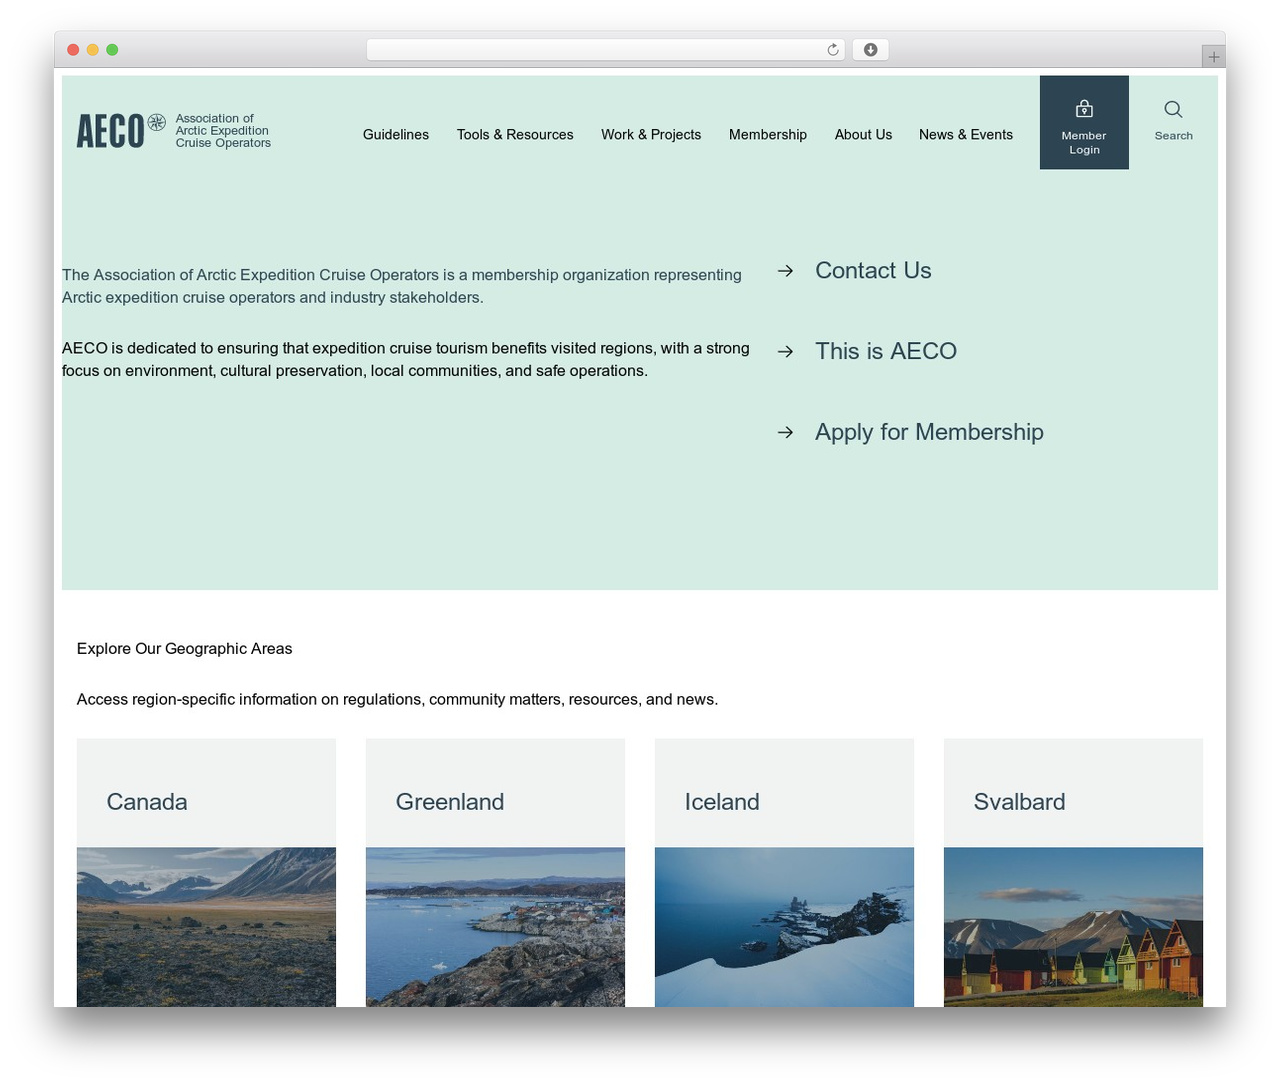The width and height of the screenshot is (1280, 1084).
Task: Click the arrow beside Apply for Membership
Action: (x=785, y=432)
